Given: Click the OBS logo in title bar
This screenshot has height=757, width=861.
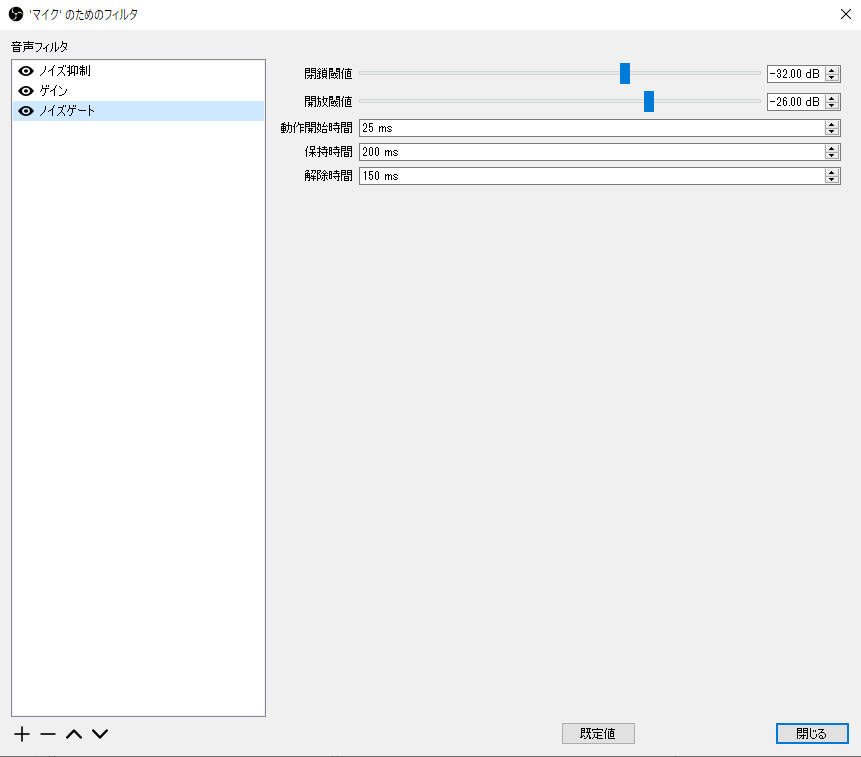Looking at the screenshot, I should (x=16, y=14).
